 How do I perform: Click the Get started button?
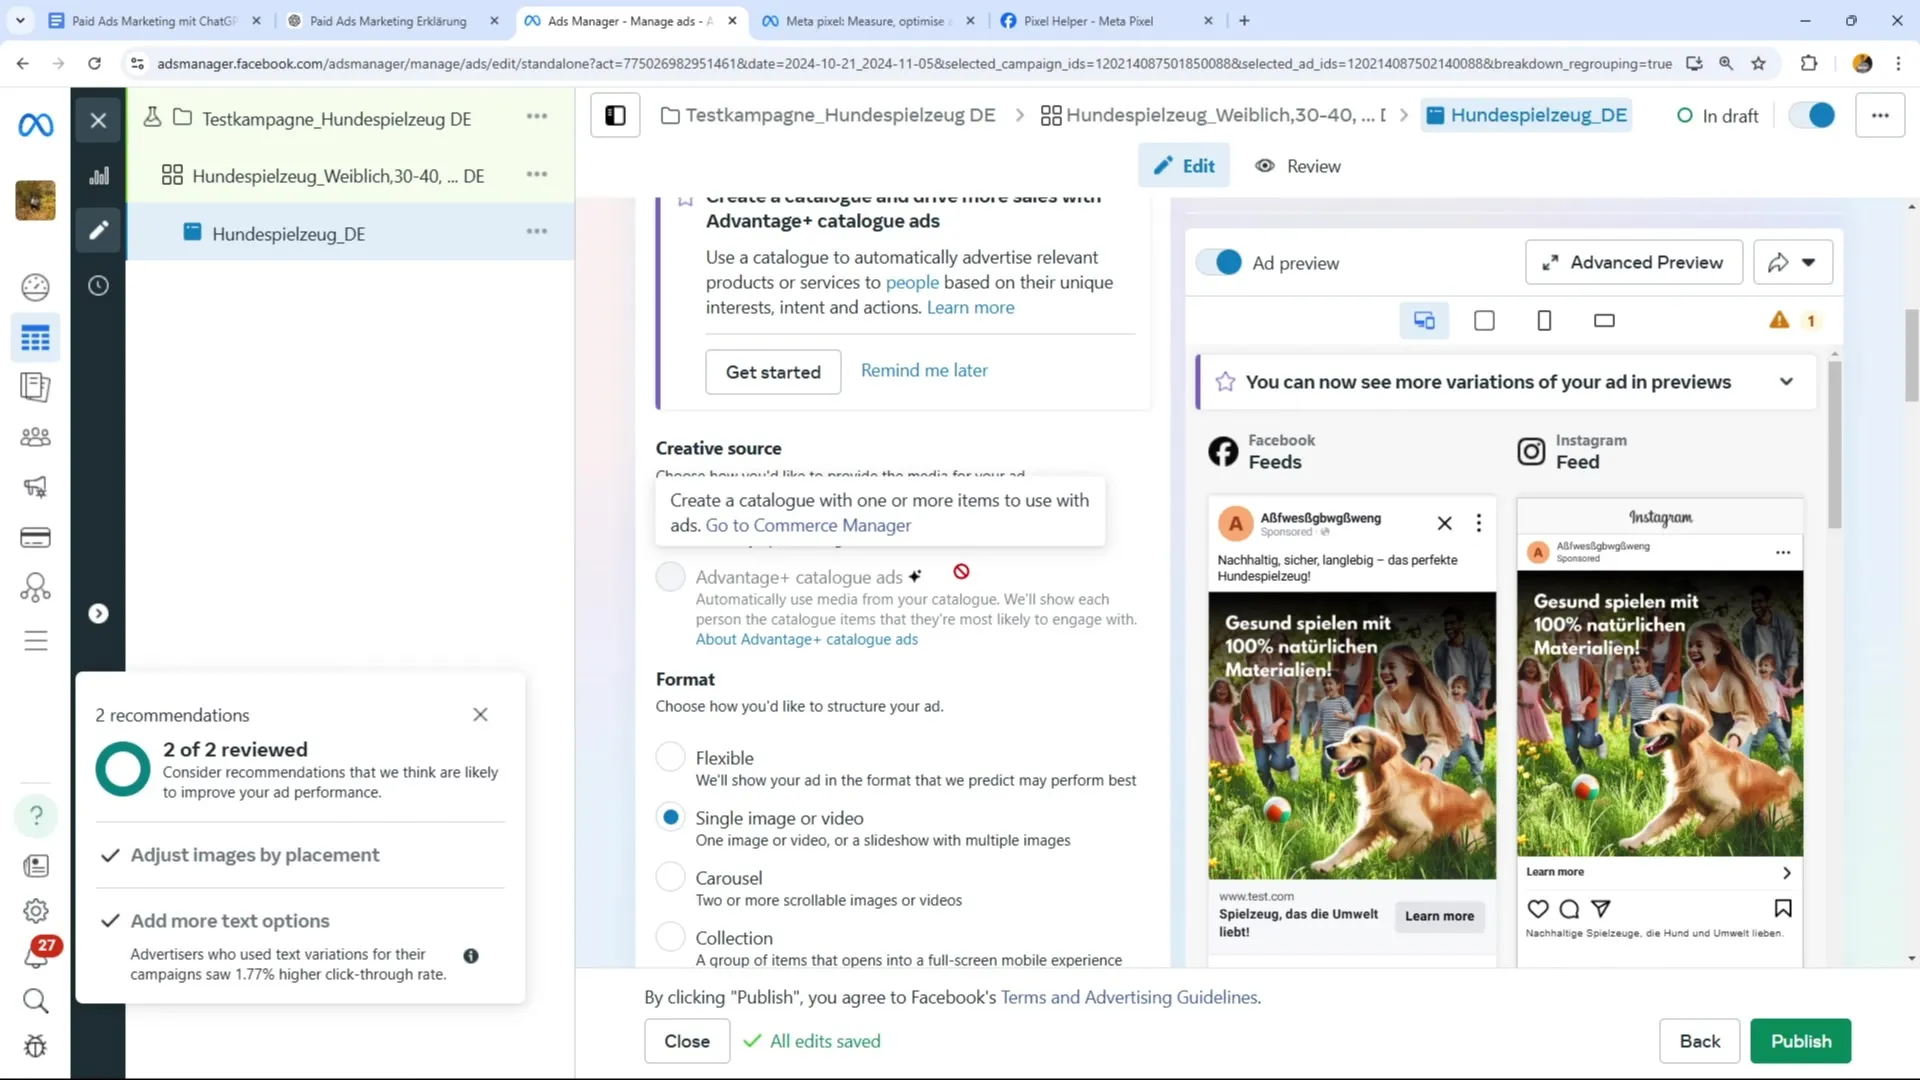773,372
